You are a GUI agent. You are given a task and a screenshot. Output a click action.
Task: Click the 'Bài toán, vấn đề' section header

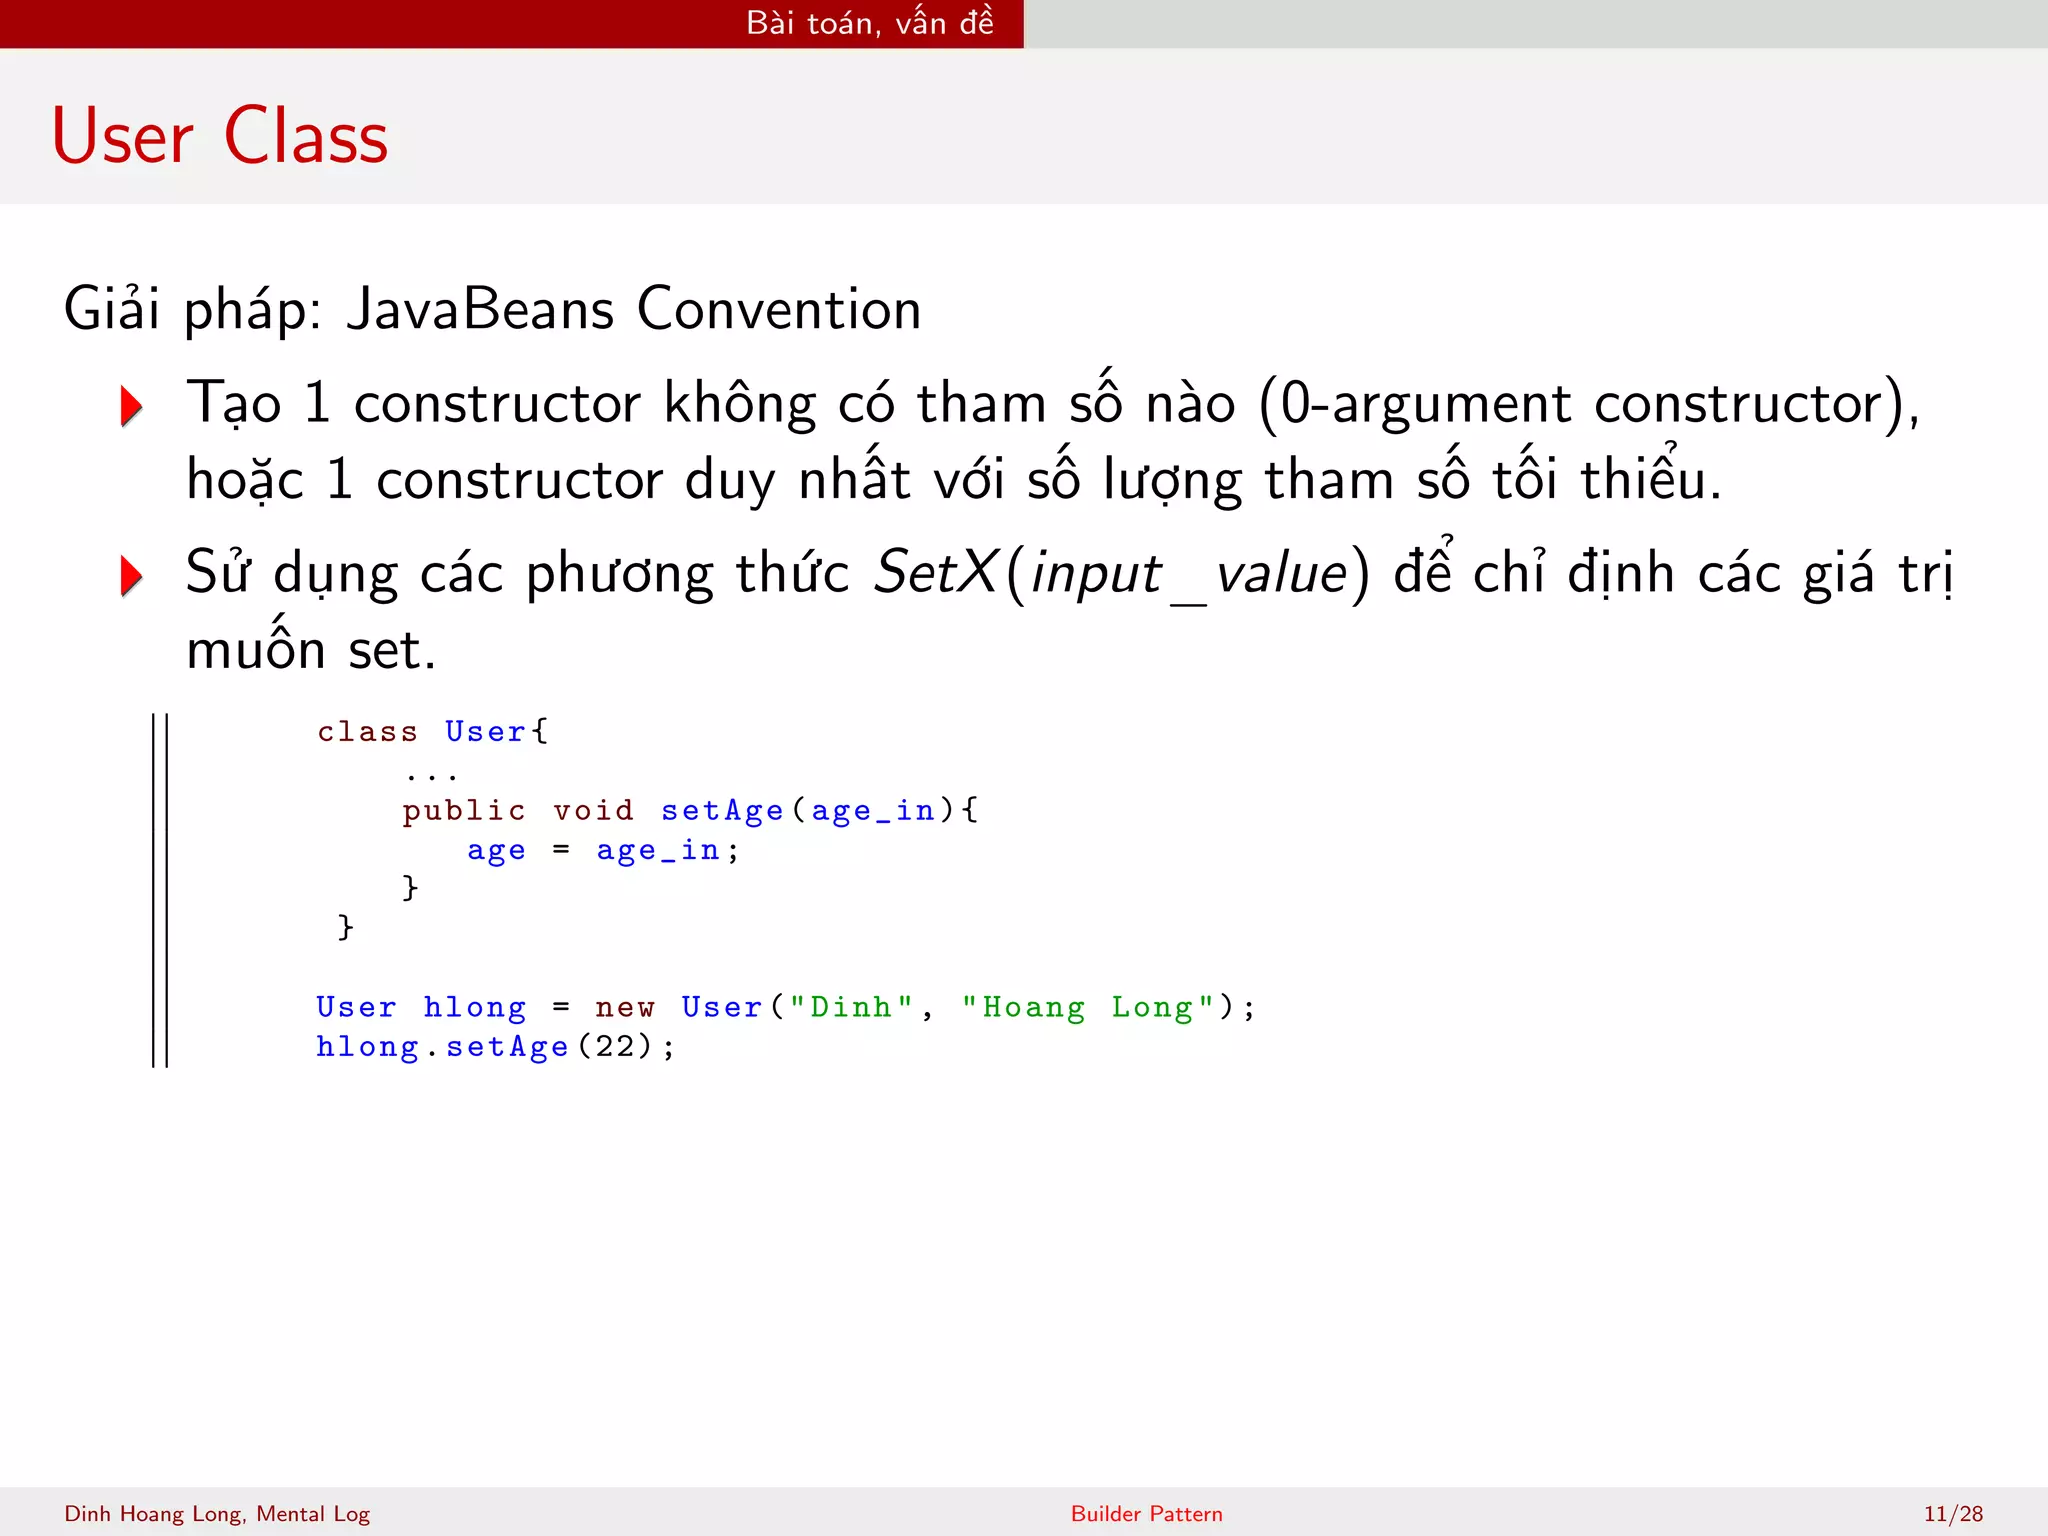(870, 22)
